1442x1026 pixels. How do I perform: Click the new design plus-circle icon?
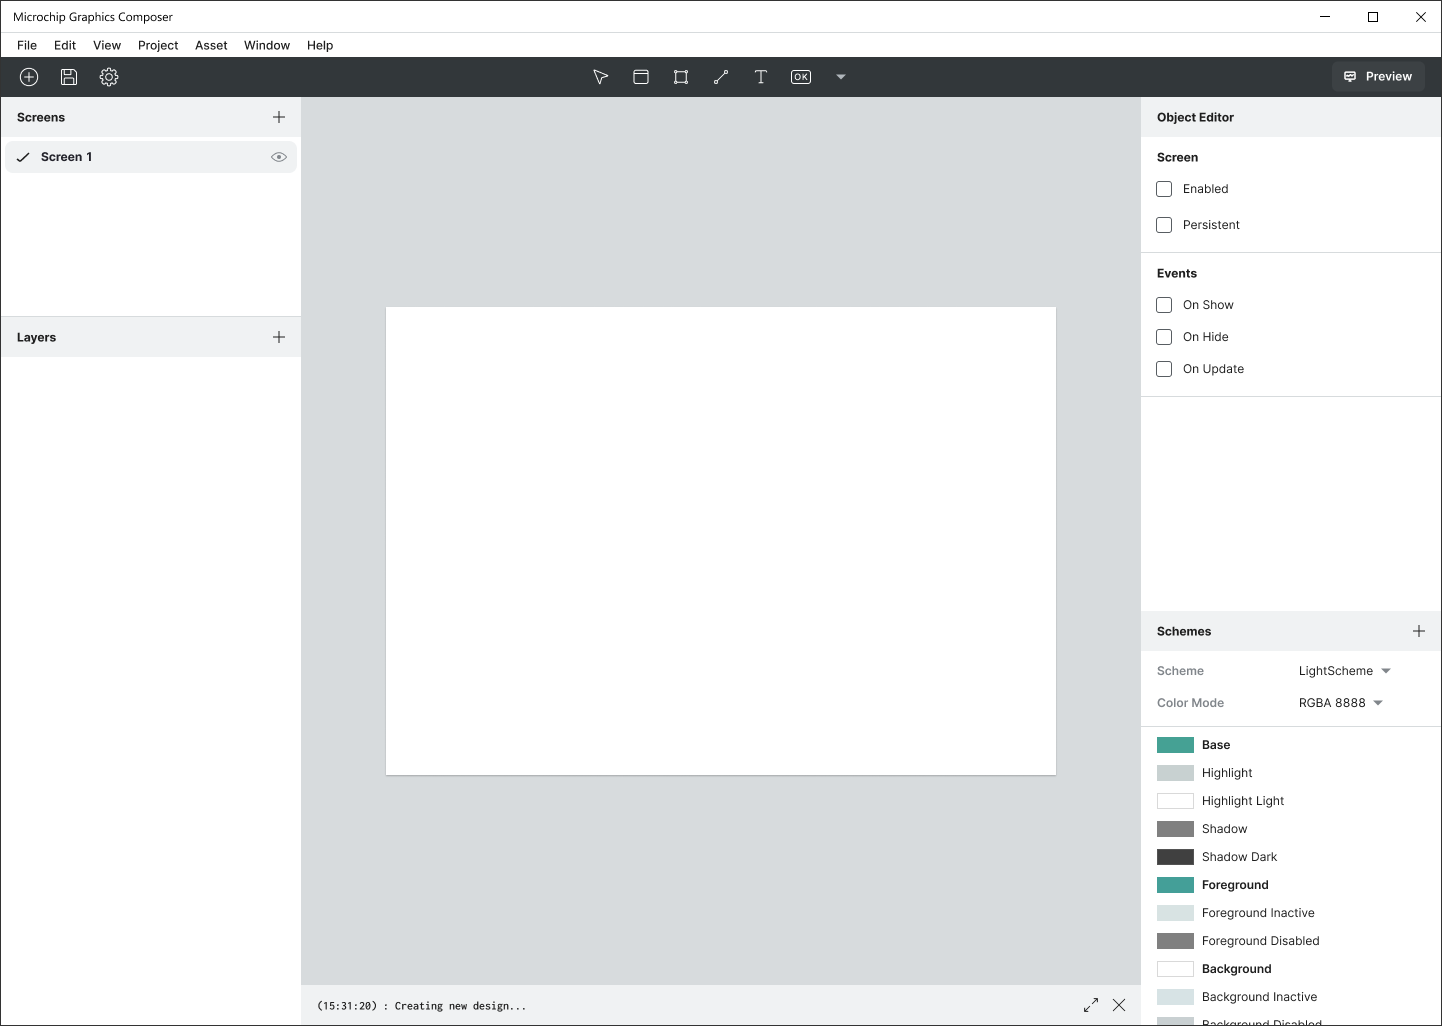(29, 77)
